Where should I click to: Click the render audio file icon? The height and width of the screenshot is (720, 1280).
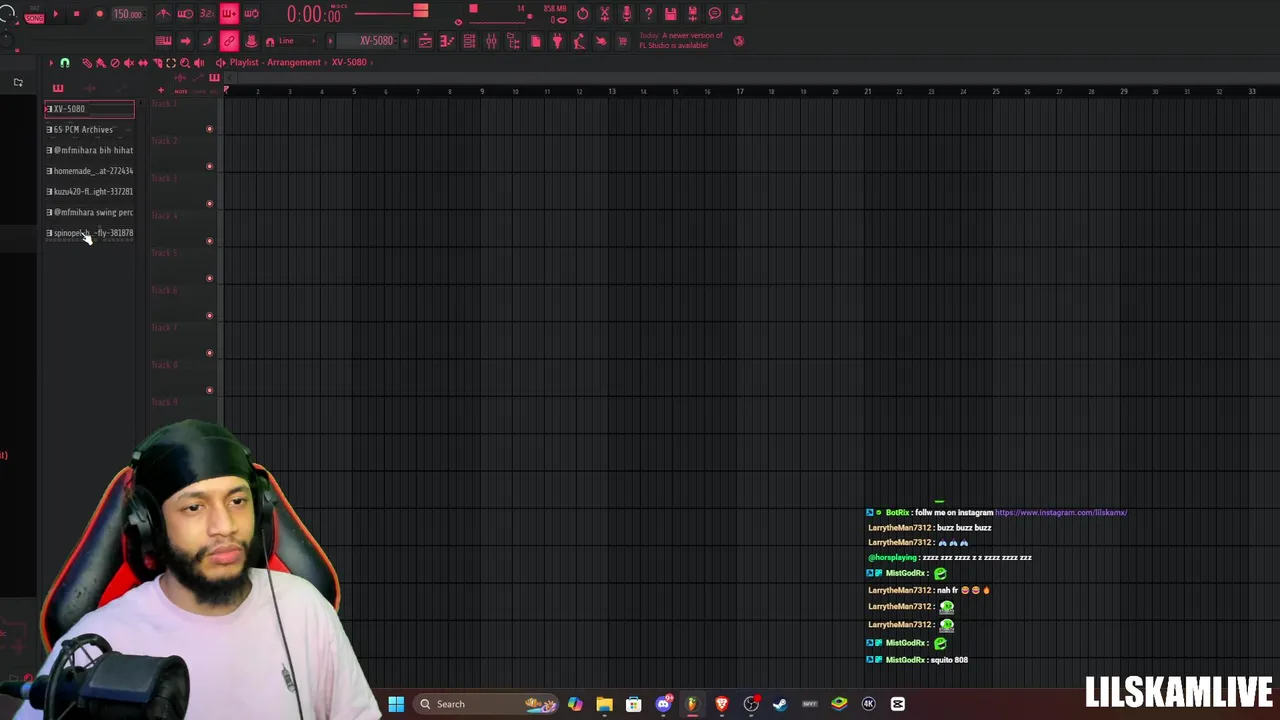click(692, 14)
